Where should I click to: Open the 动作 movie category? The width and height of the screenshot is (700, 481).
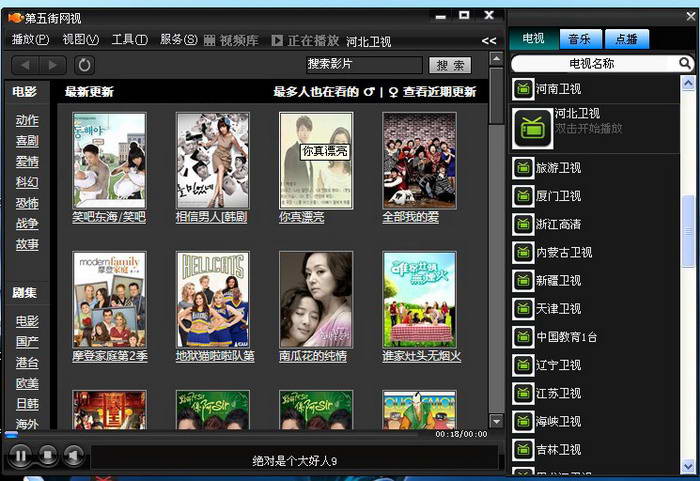27,120
